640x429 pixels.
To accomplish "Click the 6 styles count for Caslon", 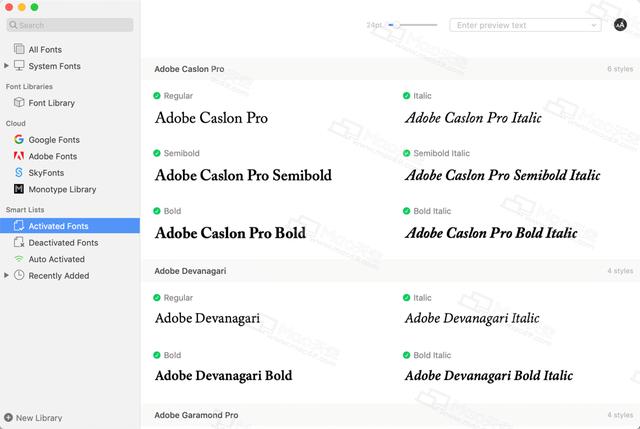I will 620,69.
